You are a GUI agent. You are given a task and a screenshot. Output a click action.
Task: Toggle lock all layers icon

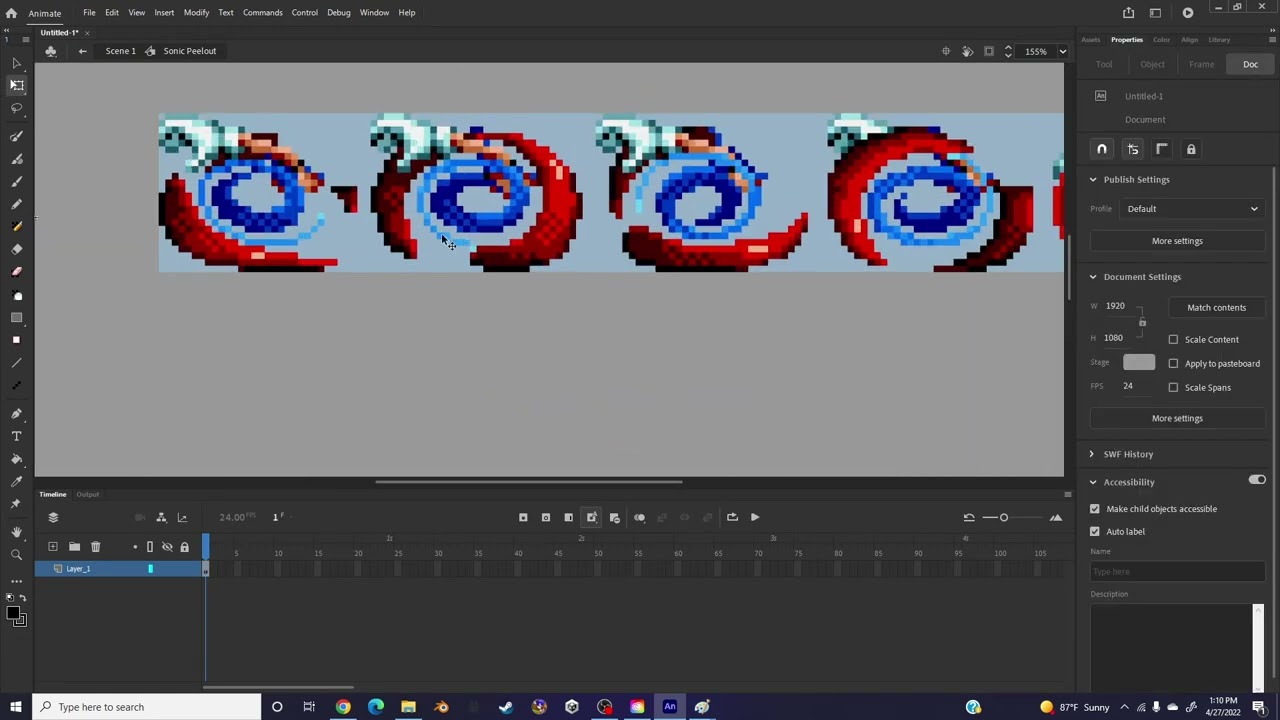(x=184, y=547)
